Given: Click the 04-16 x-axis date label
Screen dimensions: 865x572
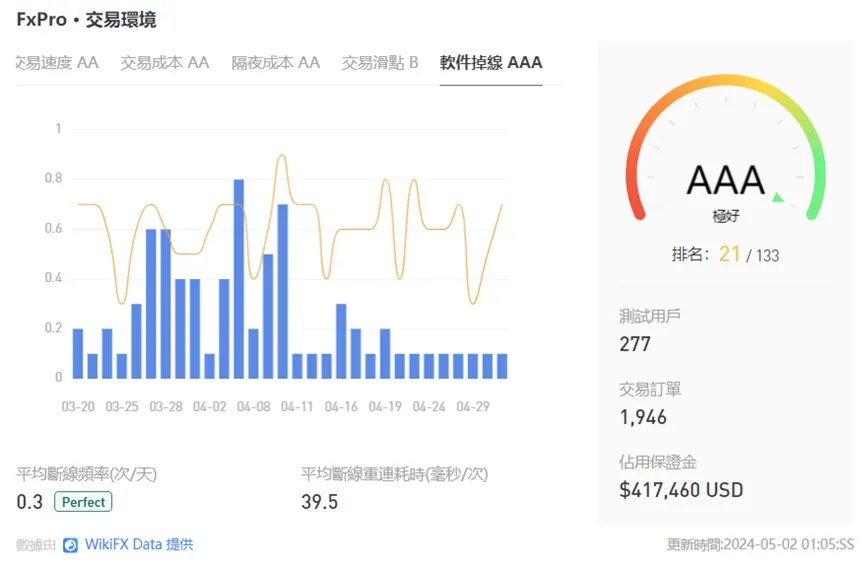Looking at the screenshot, I should (x=341, y=407).
